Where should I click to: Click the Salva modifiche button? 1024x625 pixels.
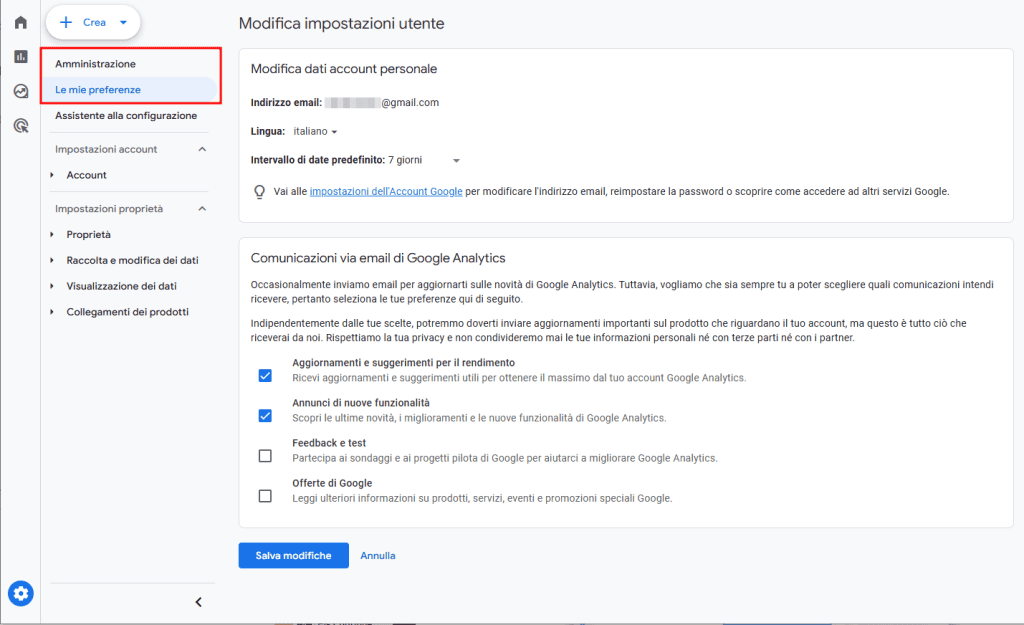coord(293,556)
